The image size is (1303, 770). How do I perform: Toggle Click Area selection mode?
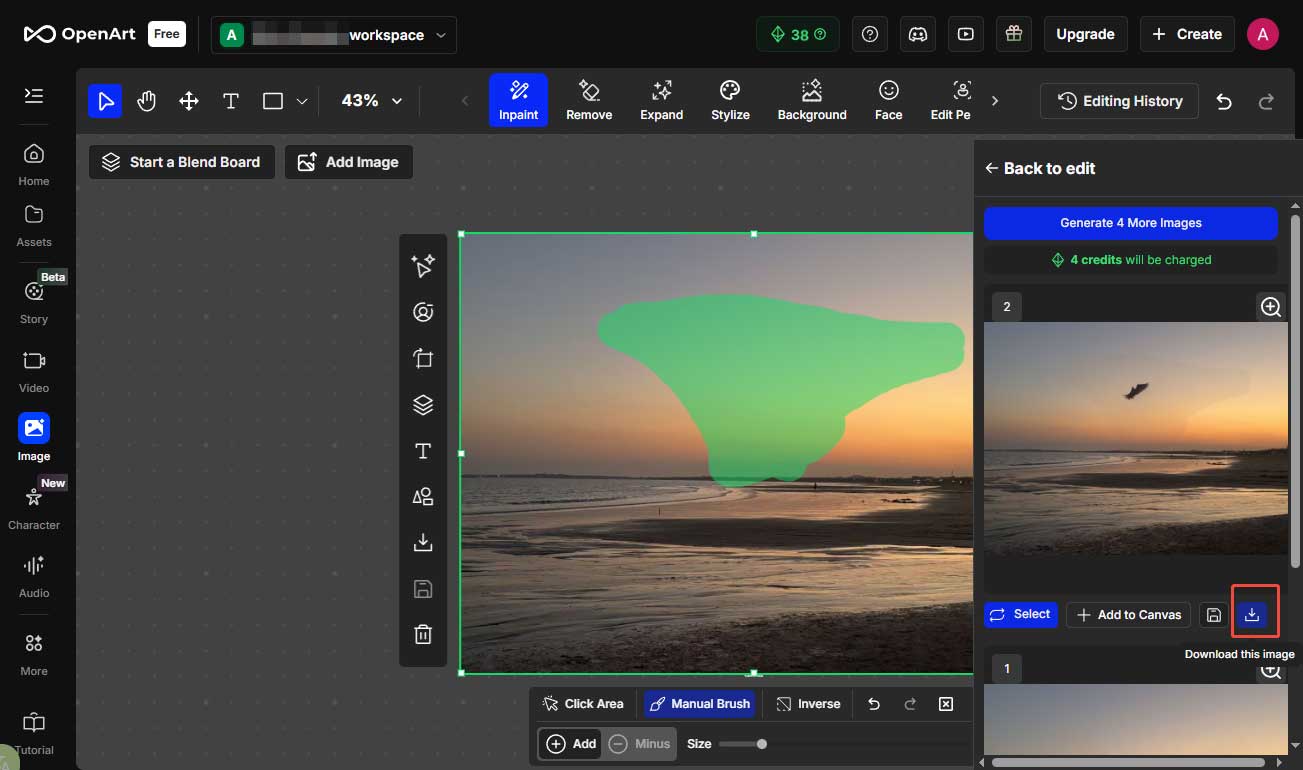(x=583, y=703)
